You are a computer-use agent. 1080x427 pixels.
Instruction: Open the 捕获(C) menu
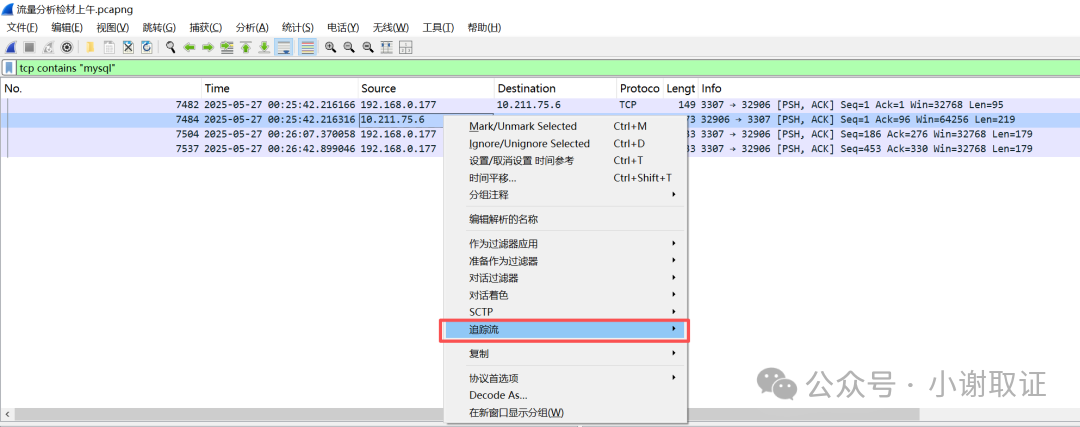pyautogui.click(x=206, y=28)
